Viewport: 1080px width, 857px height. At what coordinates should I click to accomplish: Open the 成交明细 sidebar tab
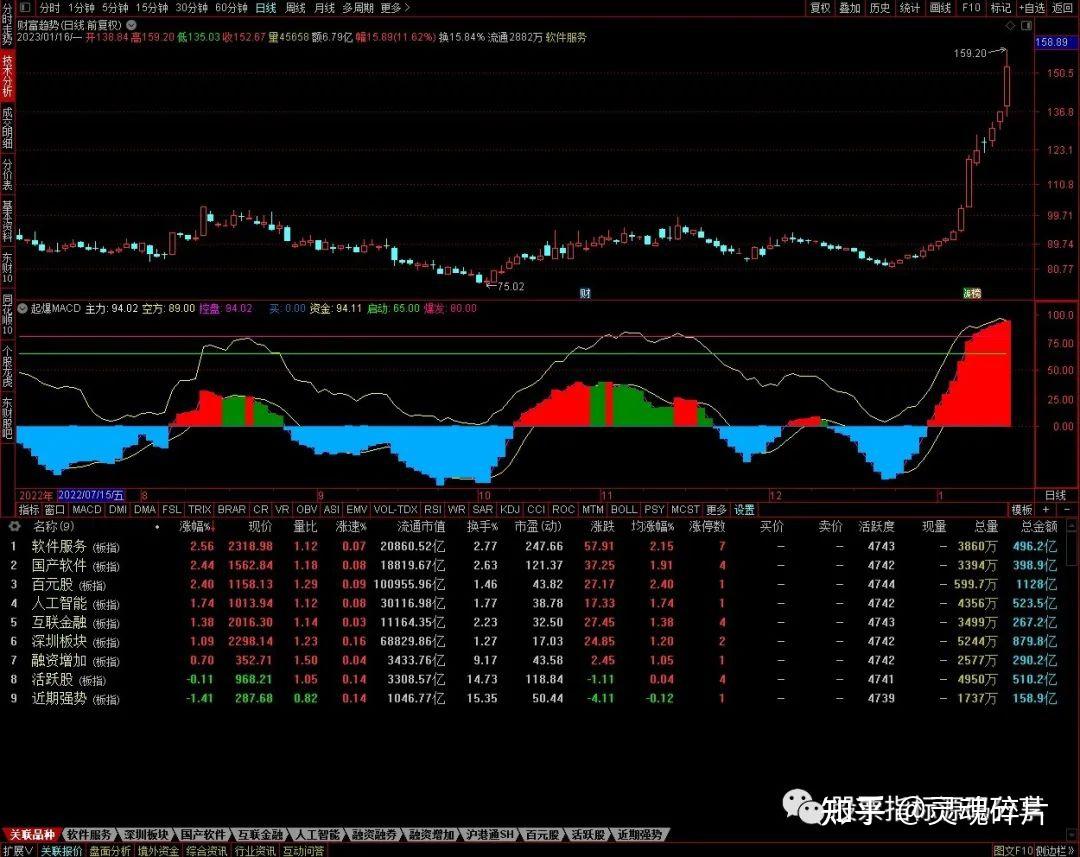(x=7, y=128)
